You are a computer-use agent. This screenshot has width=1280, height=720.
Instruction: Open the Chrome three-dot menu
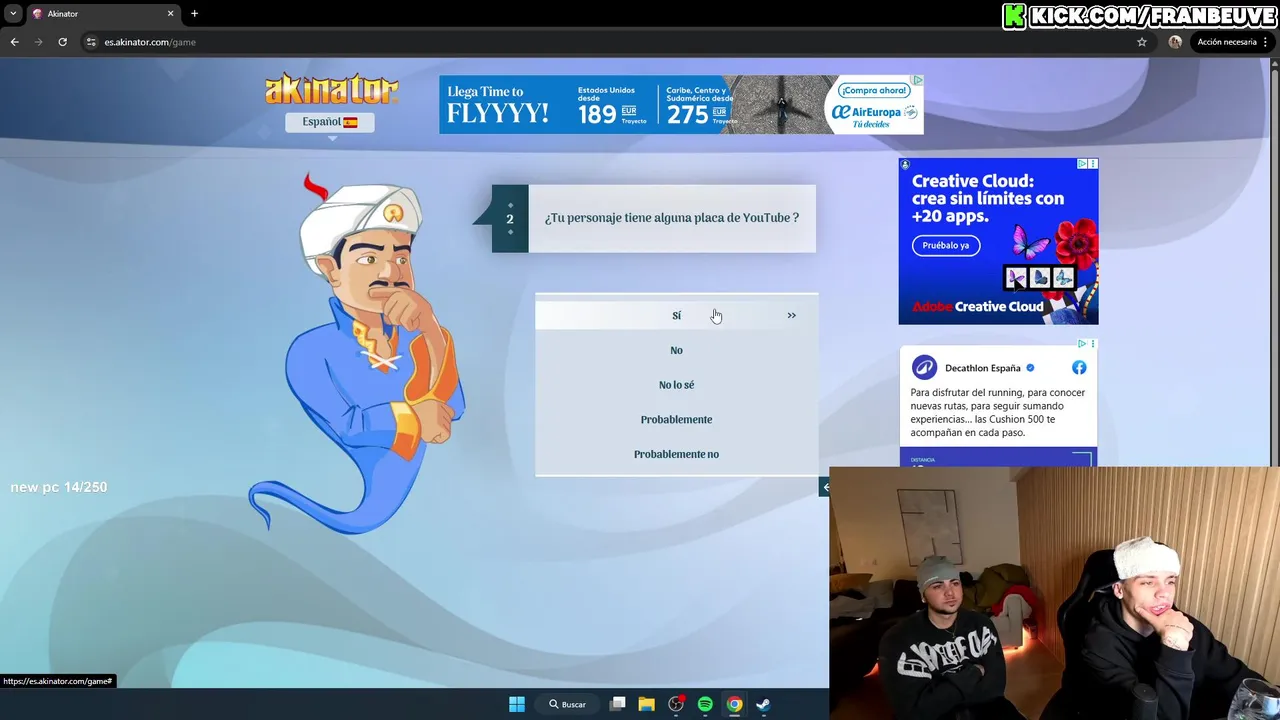(x=1265, y=42)
